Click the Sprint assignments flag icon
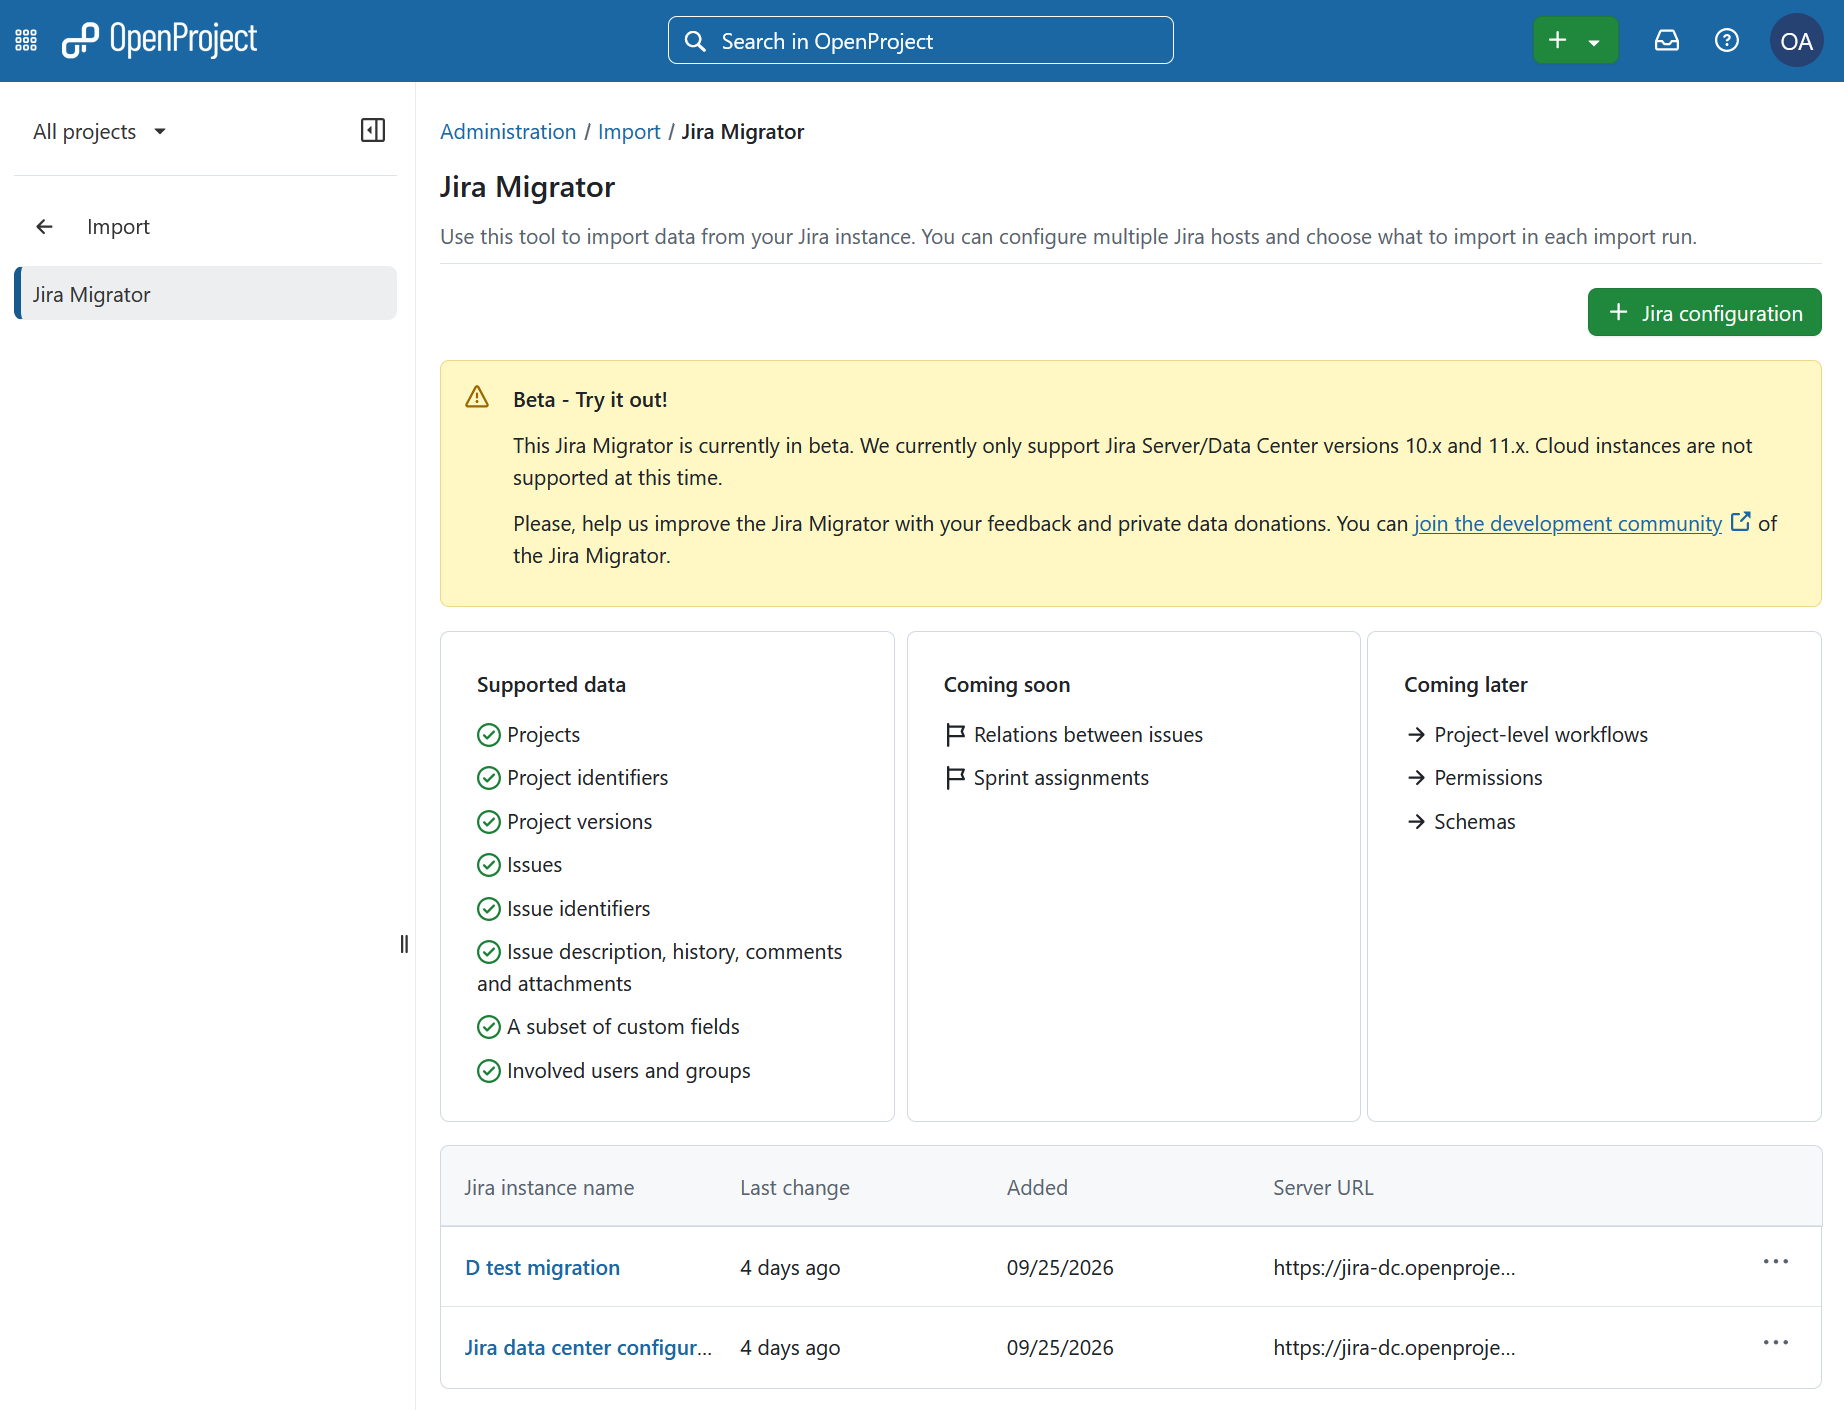This screenshot has width=1844, height=1410. [x=955, y=778]
